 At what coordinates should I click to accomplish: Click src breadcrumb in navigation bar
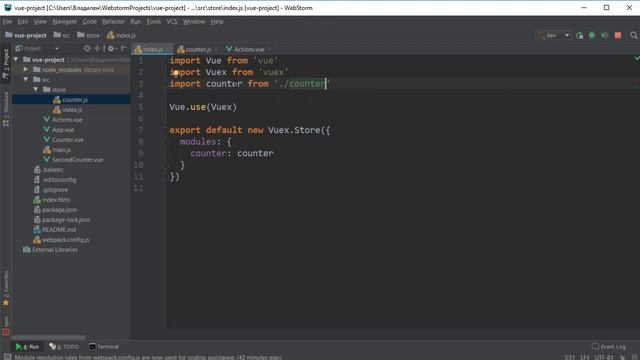pyautogui.click(x=62, y=36)
